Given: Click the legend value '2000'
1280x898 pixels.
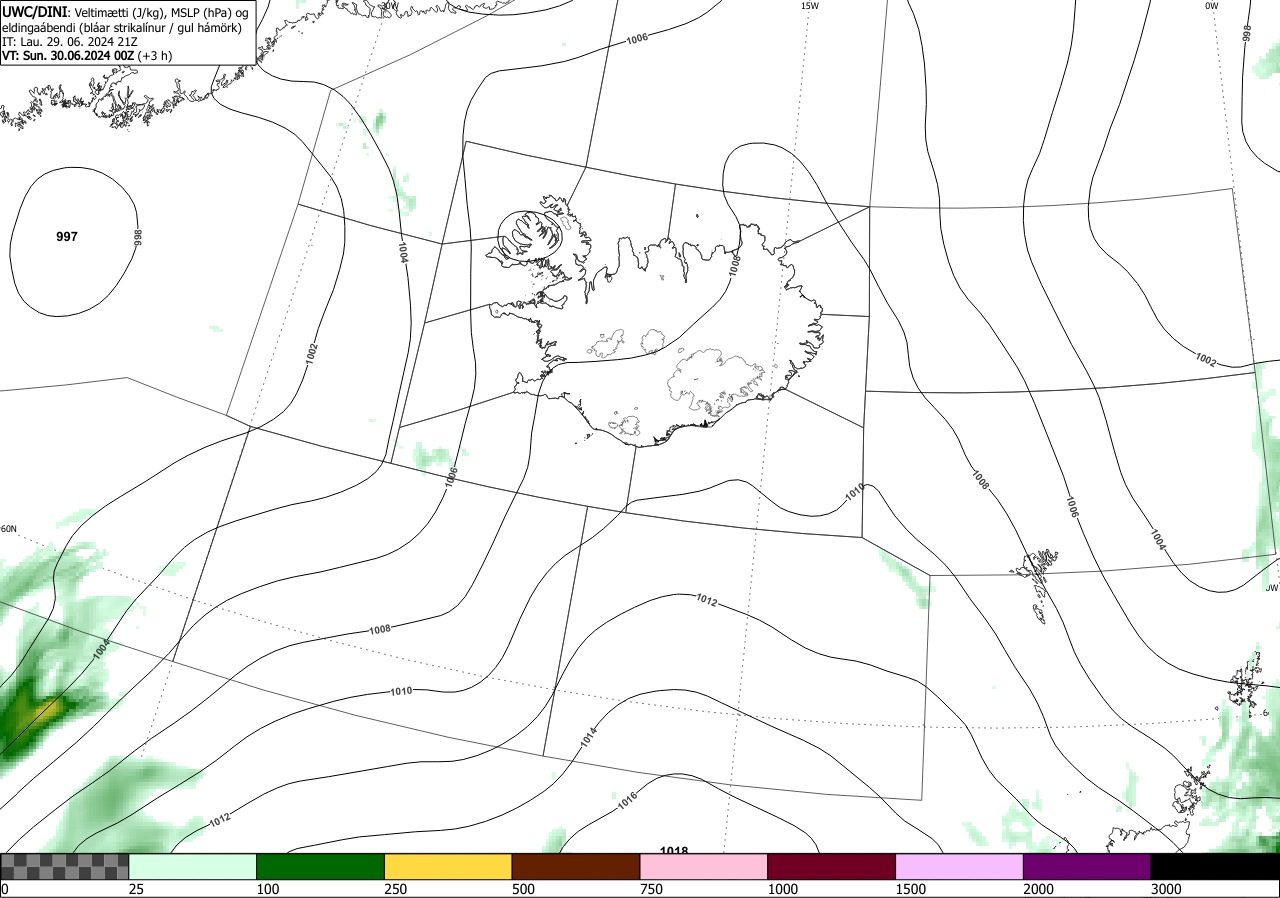Looking at the screenshot, I should coord(1039,889).
